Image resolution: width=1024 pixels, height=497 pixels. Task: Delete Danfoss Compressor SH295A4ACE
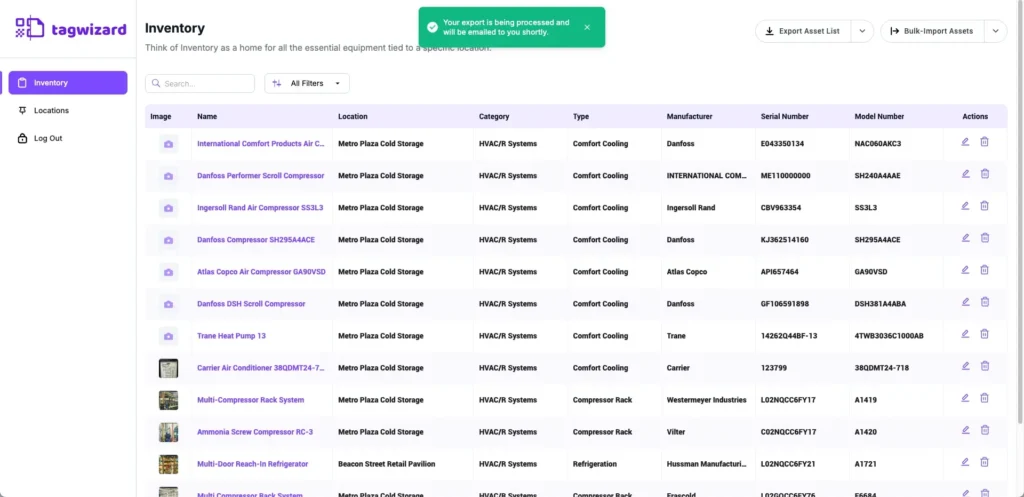pos(985,238)
